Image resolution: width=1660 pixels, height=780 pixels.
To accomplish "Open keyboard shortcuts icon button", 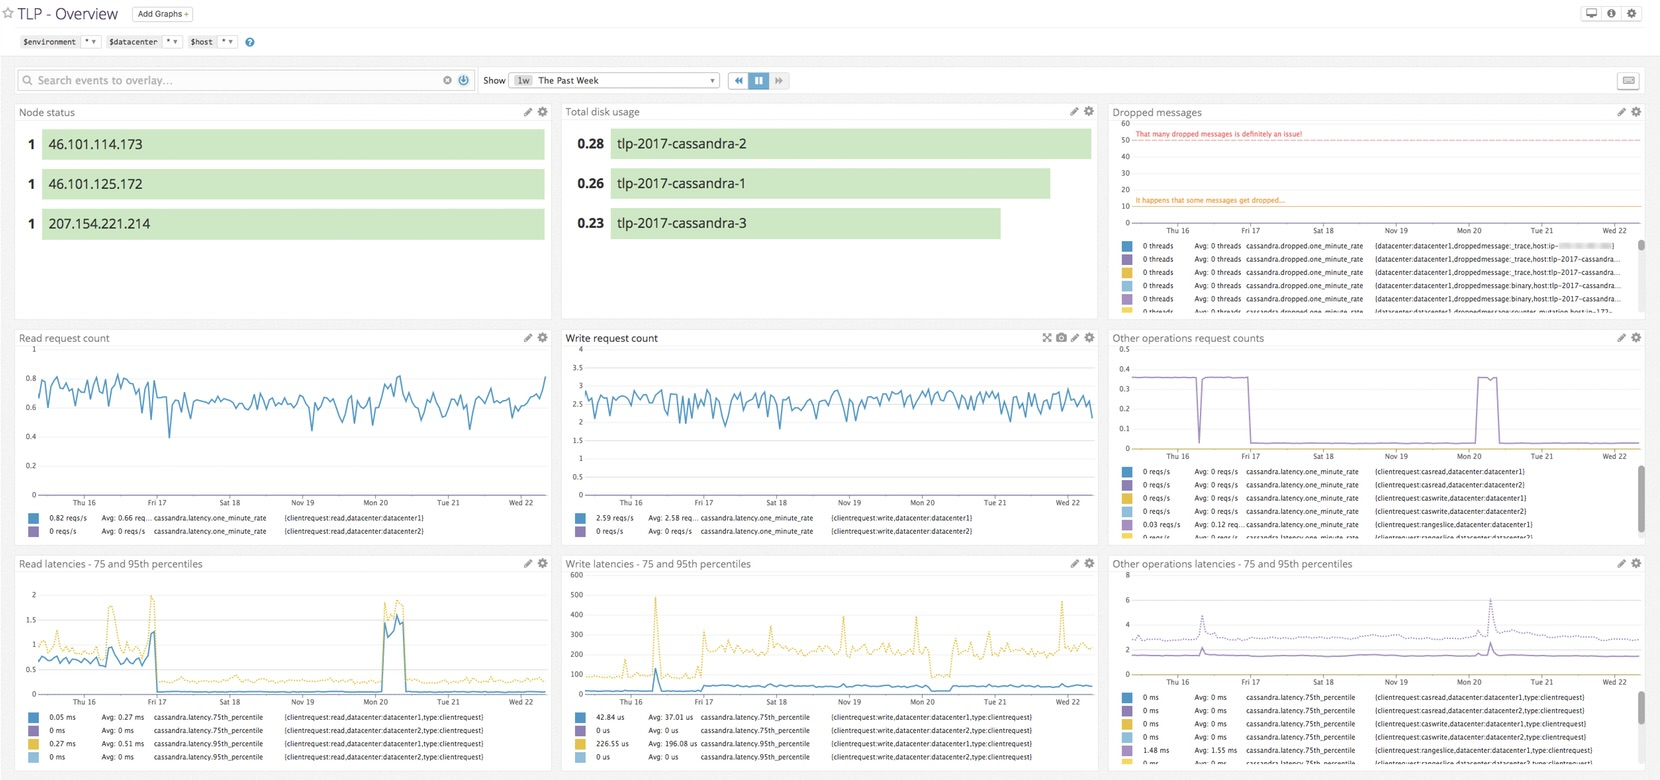I will tap(1629, 80).
